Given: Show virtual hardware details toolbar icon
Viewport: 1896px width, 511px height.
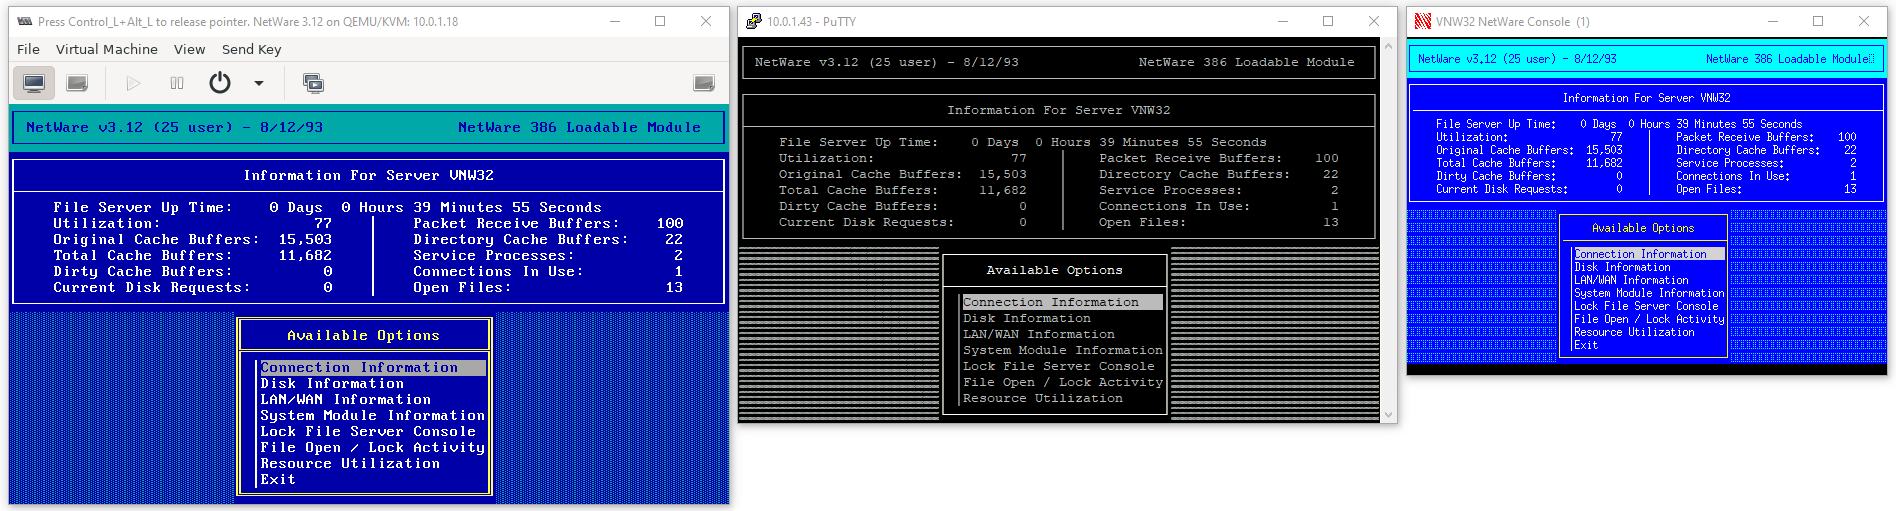Looking at the screenshot, I should click(77, 83).
